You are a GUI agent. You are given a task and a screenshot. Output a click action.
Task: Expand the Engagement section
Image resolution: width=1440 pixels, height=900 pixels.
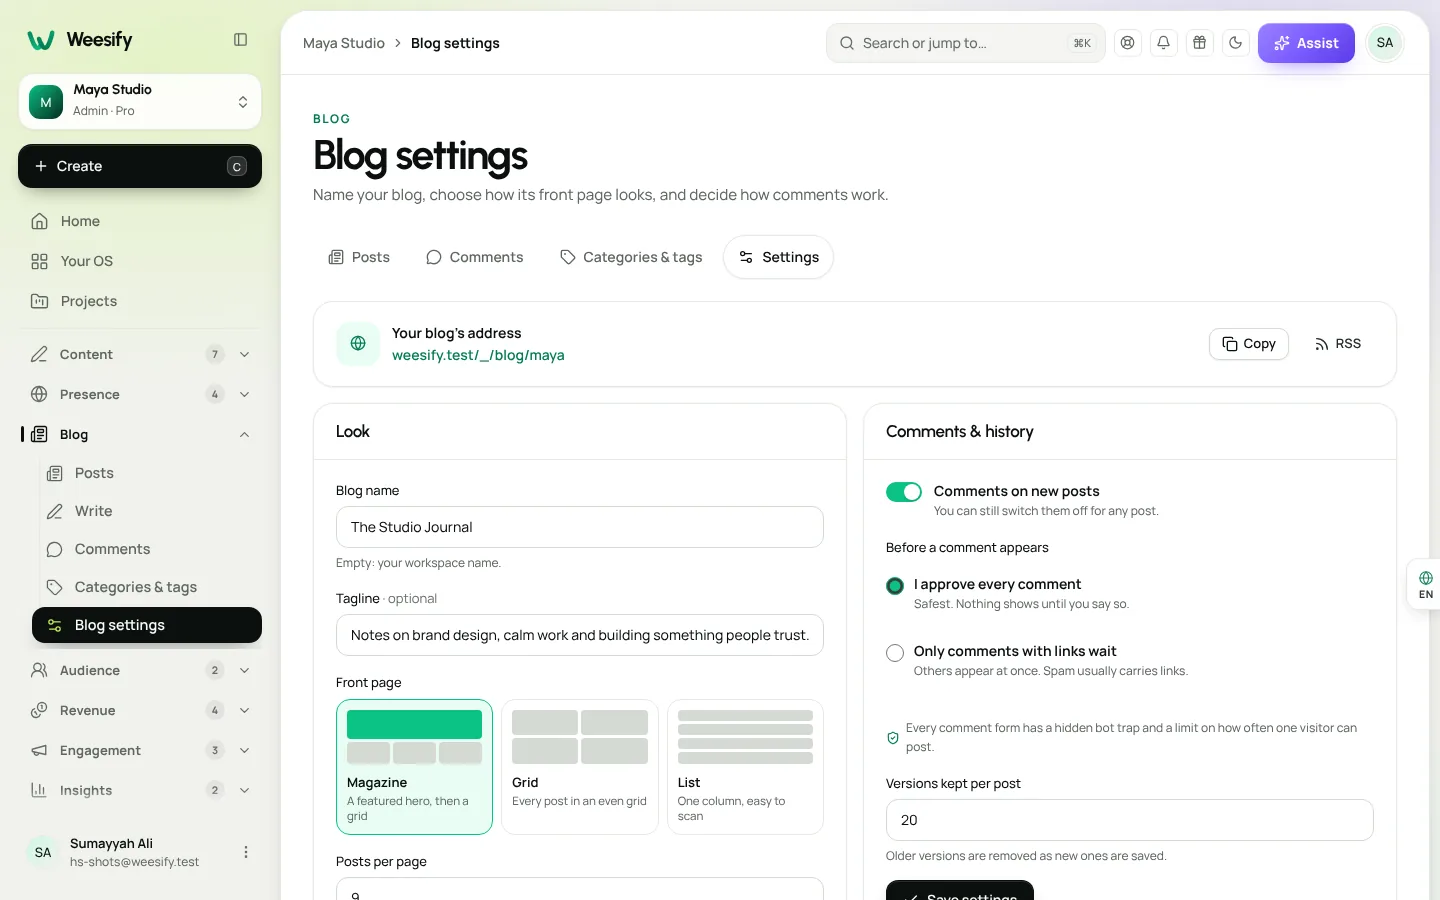(x=140, y=750)
